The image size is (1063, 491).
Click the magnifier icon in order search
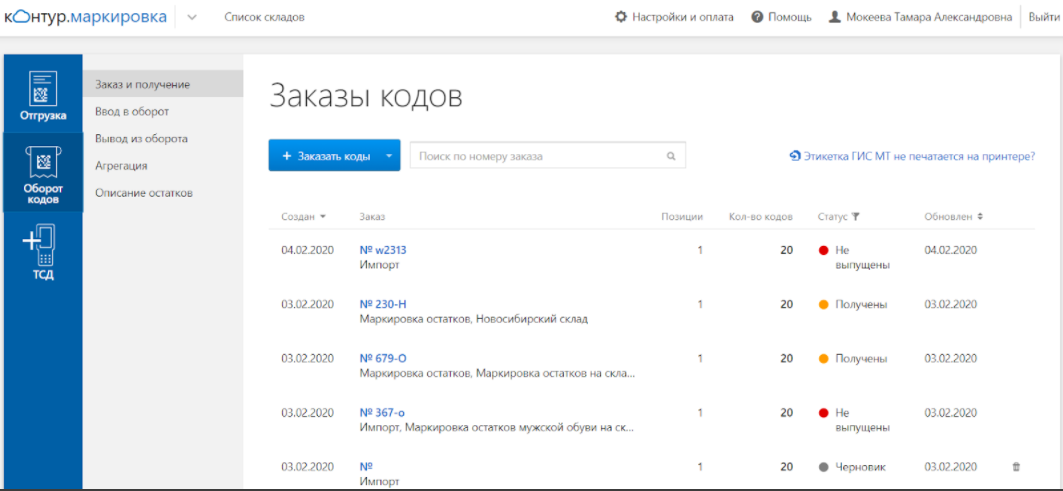coord(671,156)
